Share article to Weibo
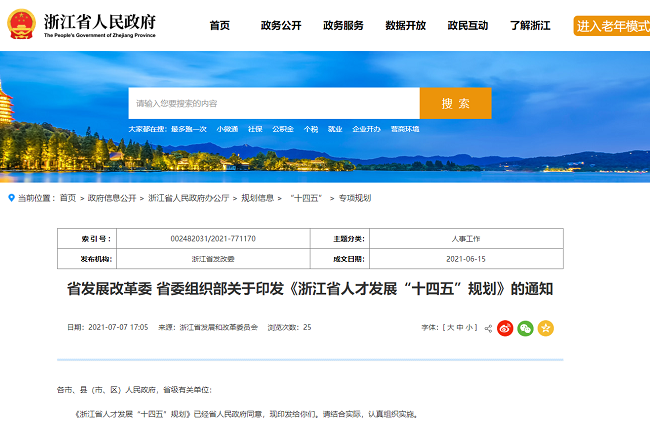Screen dimensions: 650x432 (505, 328)
